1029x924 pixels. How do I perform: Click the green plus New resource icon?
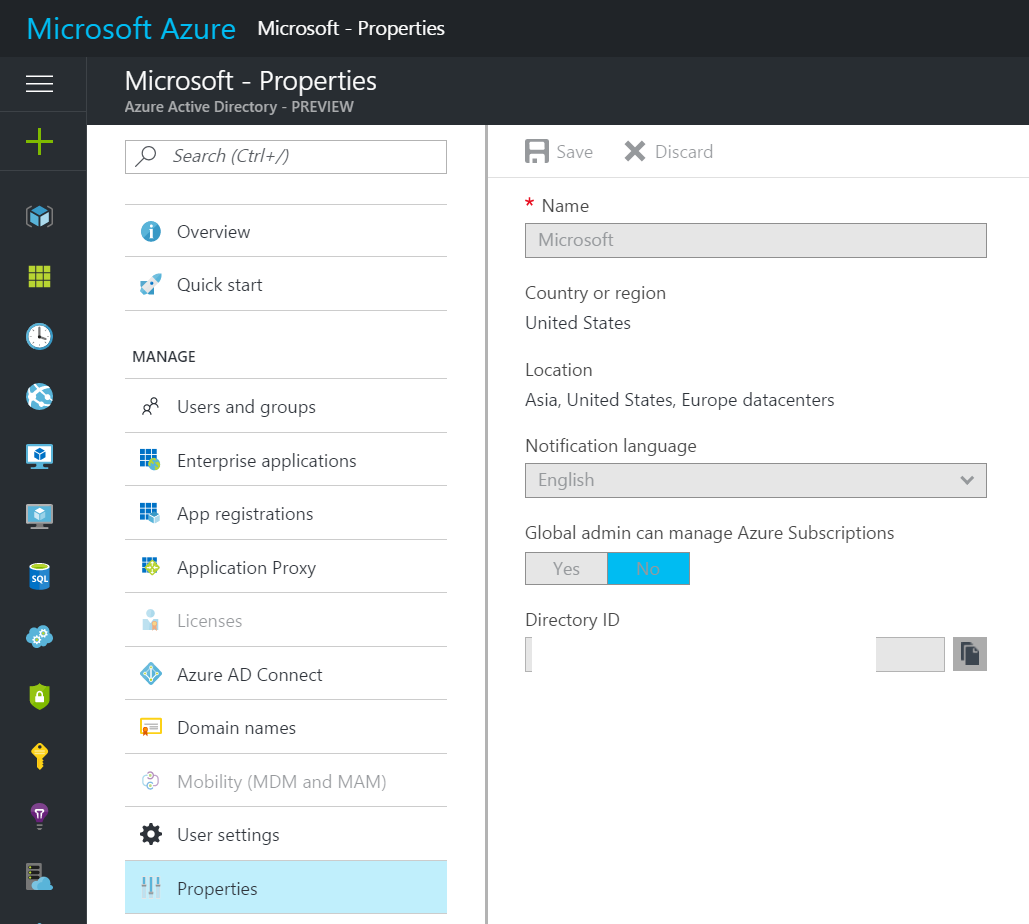click(40, 142)
